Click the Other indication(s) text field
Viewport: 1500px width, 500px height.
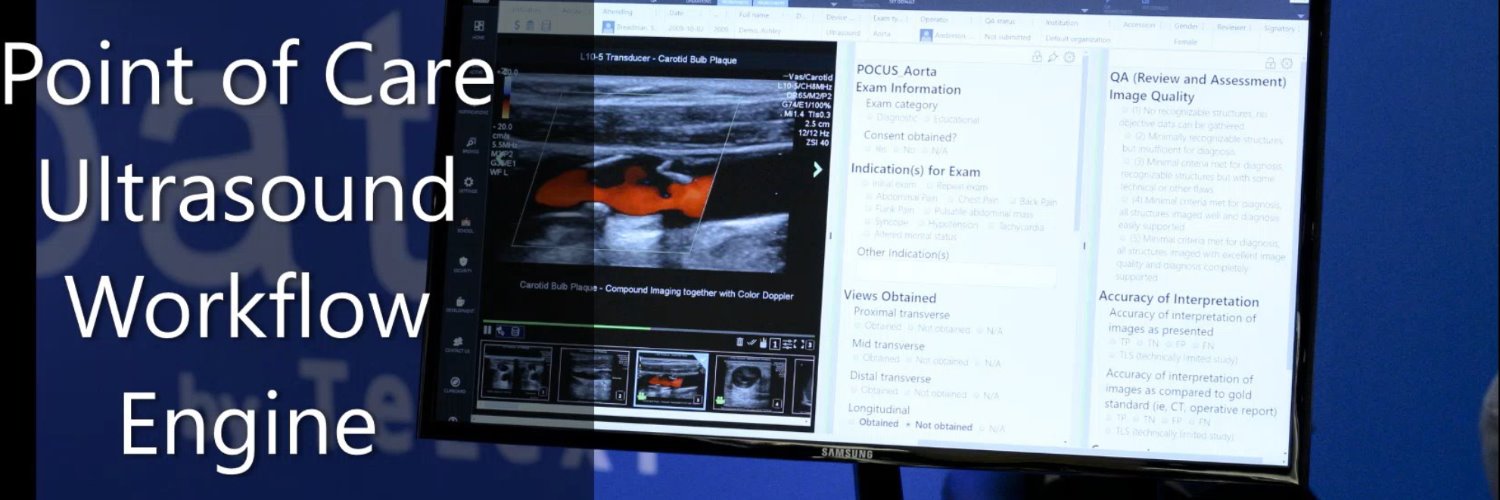(x=957, y=275)
